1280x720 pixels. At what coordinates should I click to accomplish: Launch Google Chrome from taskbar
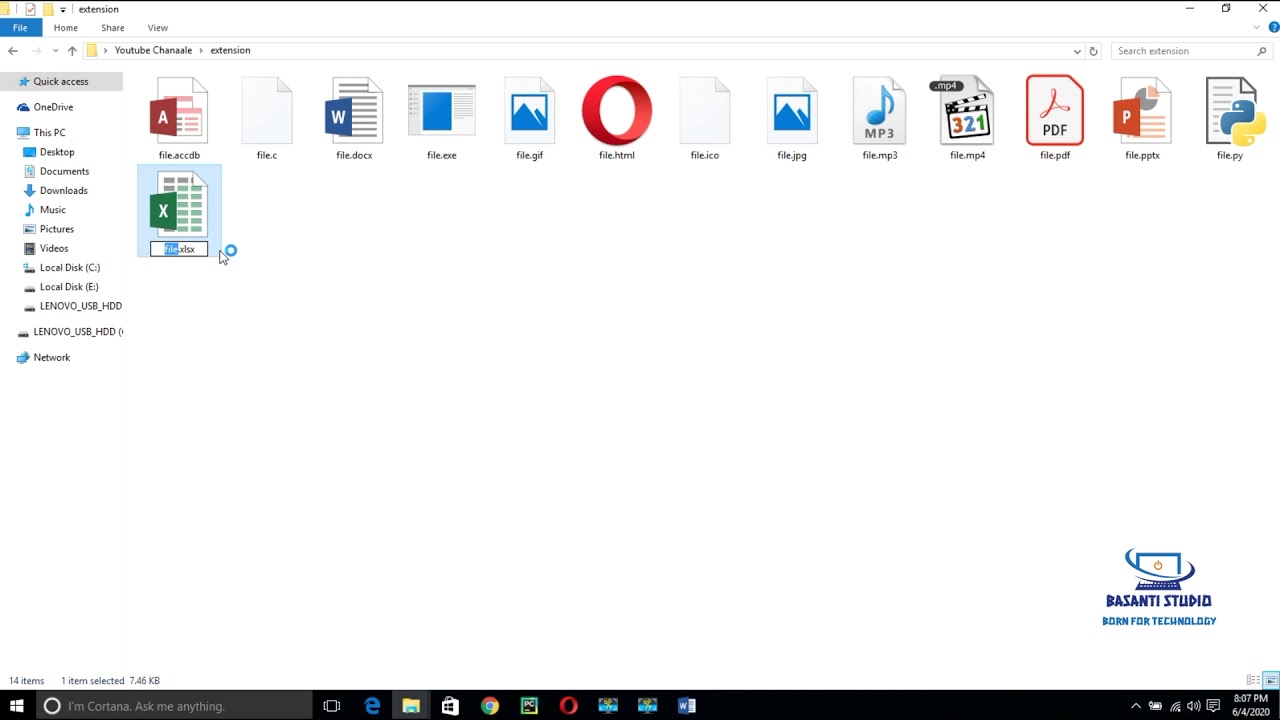tap(489, 706)
